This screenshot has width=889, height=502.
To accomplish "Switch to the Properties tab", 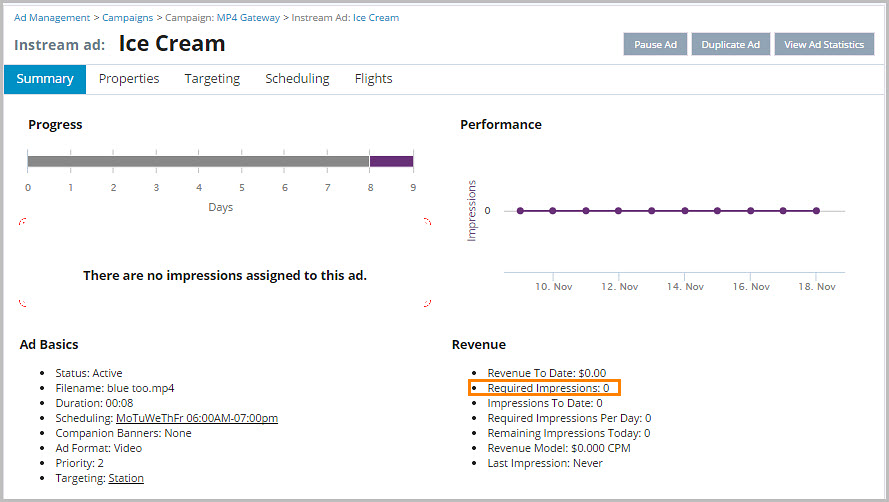I will coord(129,79).
